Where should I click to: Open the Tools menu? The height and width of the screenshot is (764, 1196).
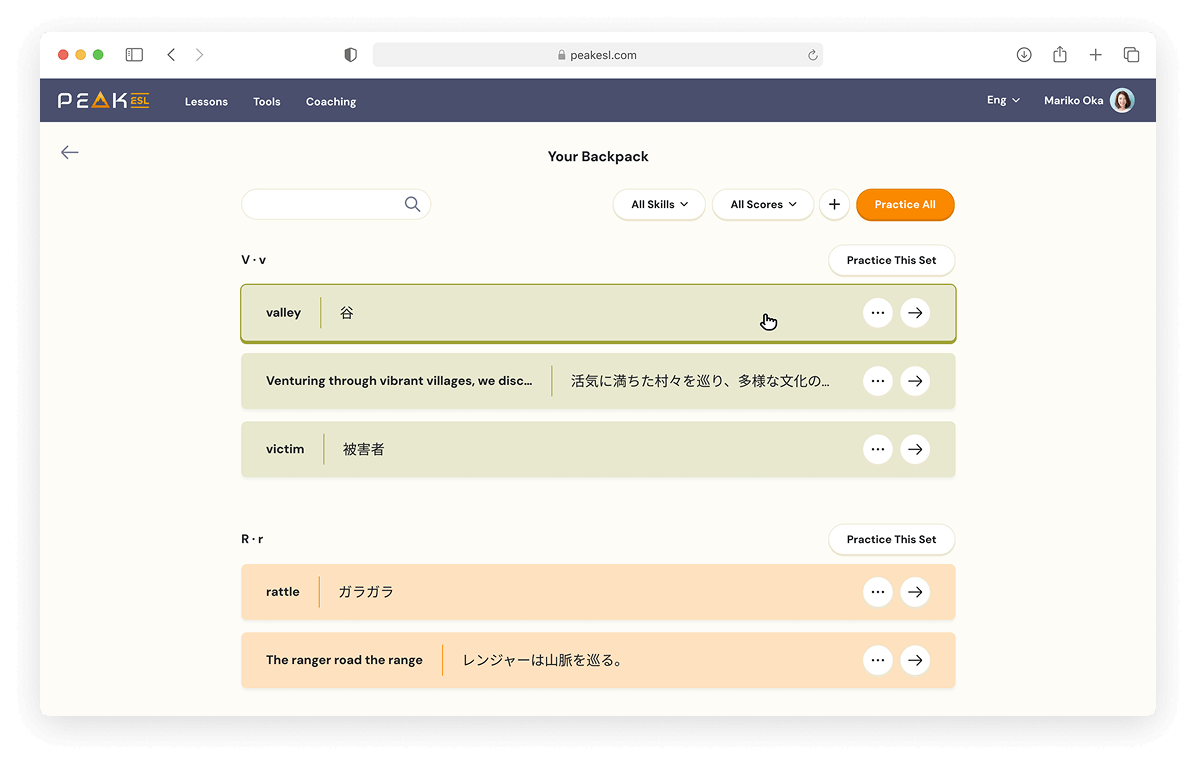(x=267, y=101)
